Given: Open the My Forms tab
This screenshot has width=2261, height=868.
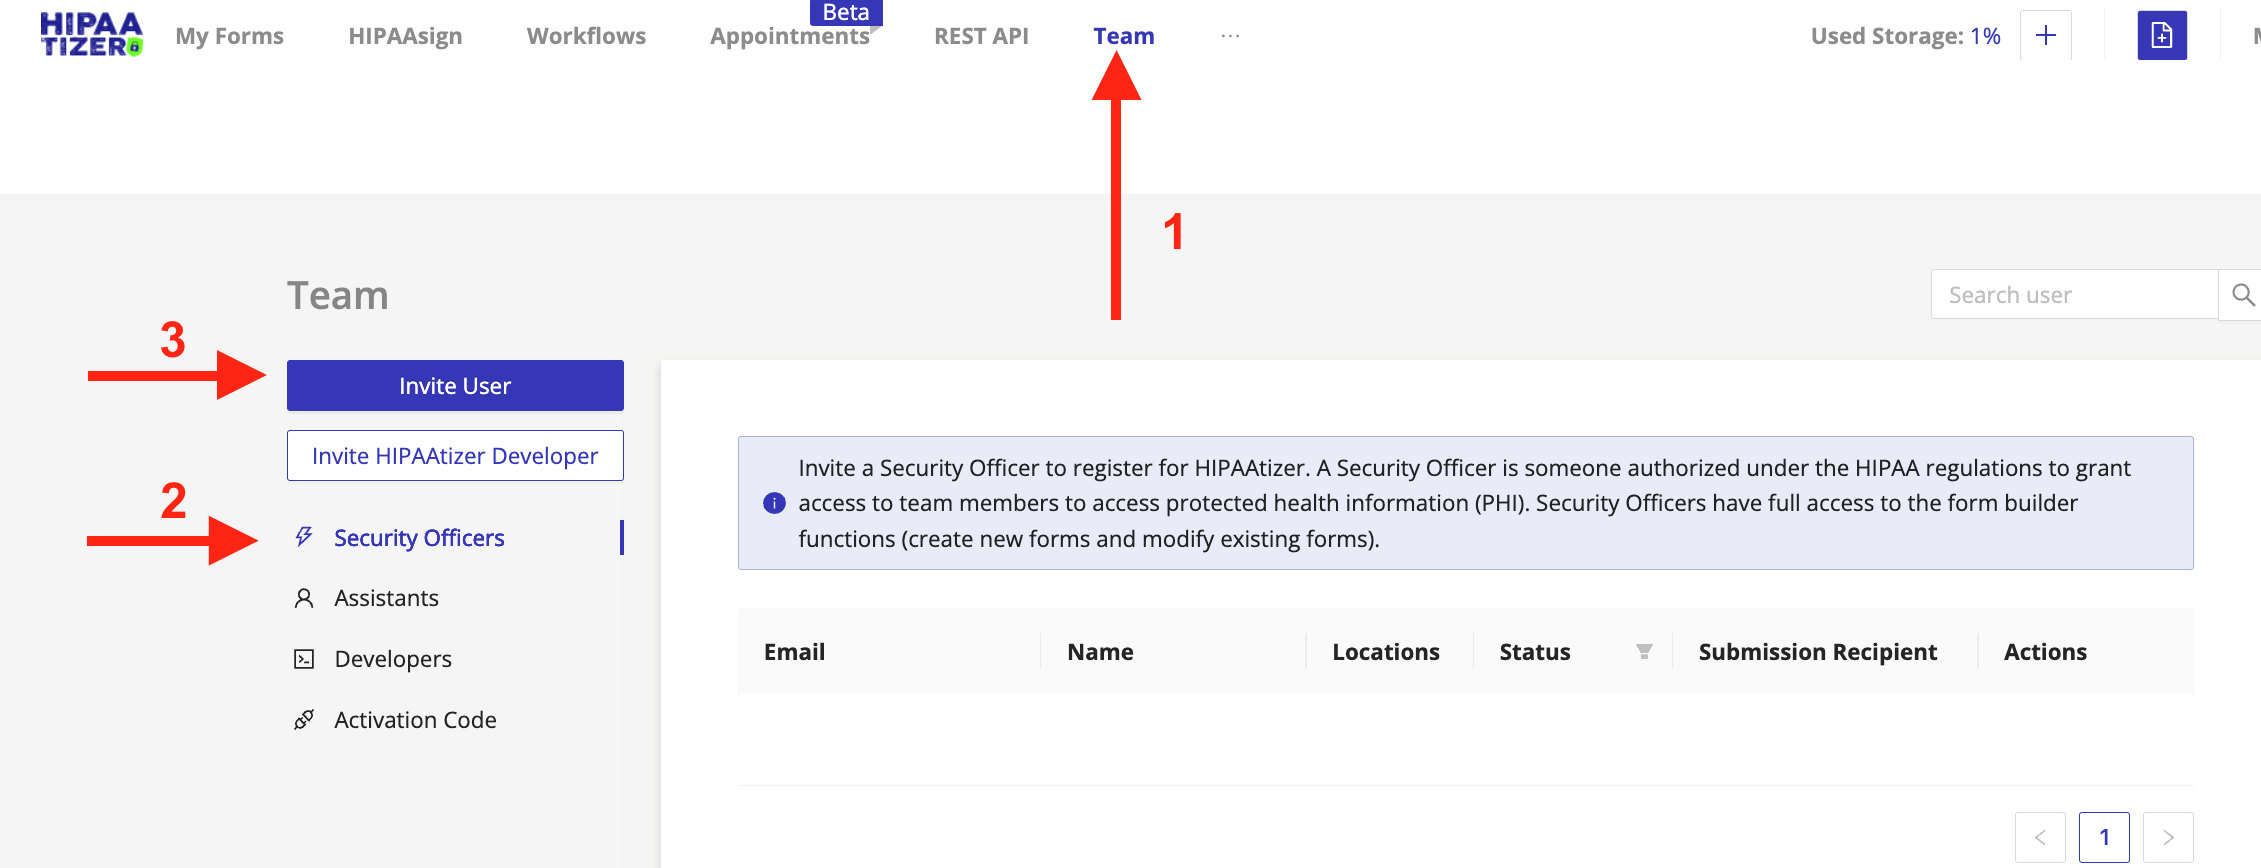Looking at the screenshot, I should 230,36.
